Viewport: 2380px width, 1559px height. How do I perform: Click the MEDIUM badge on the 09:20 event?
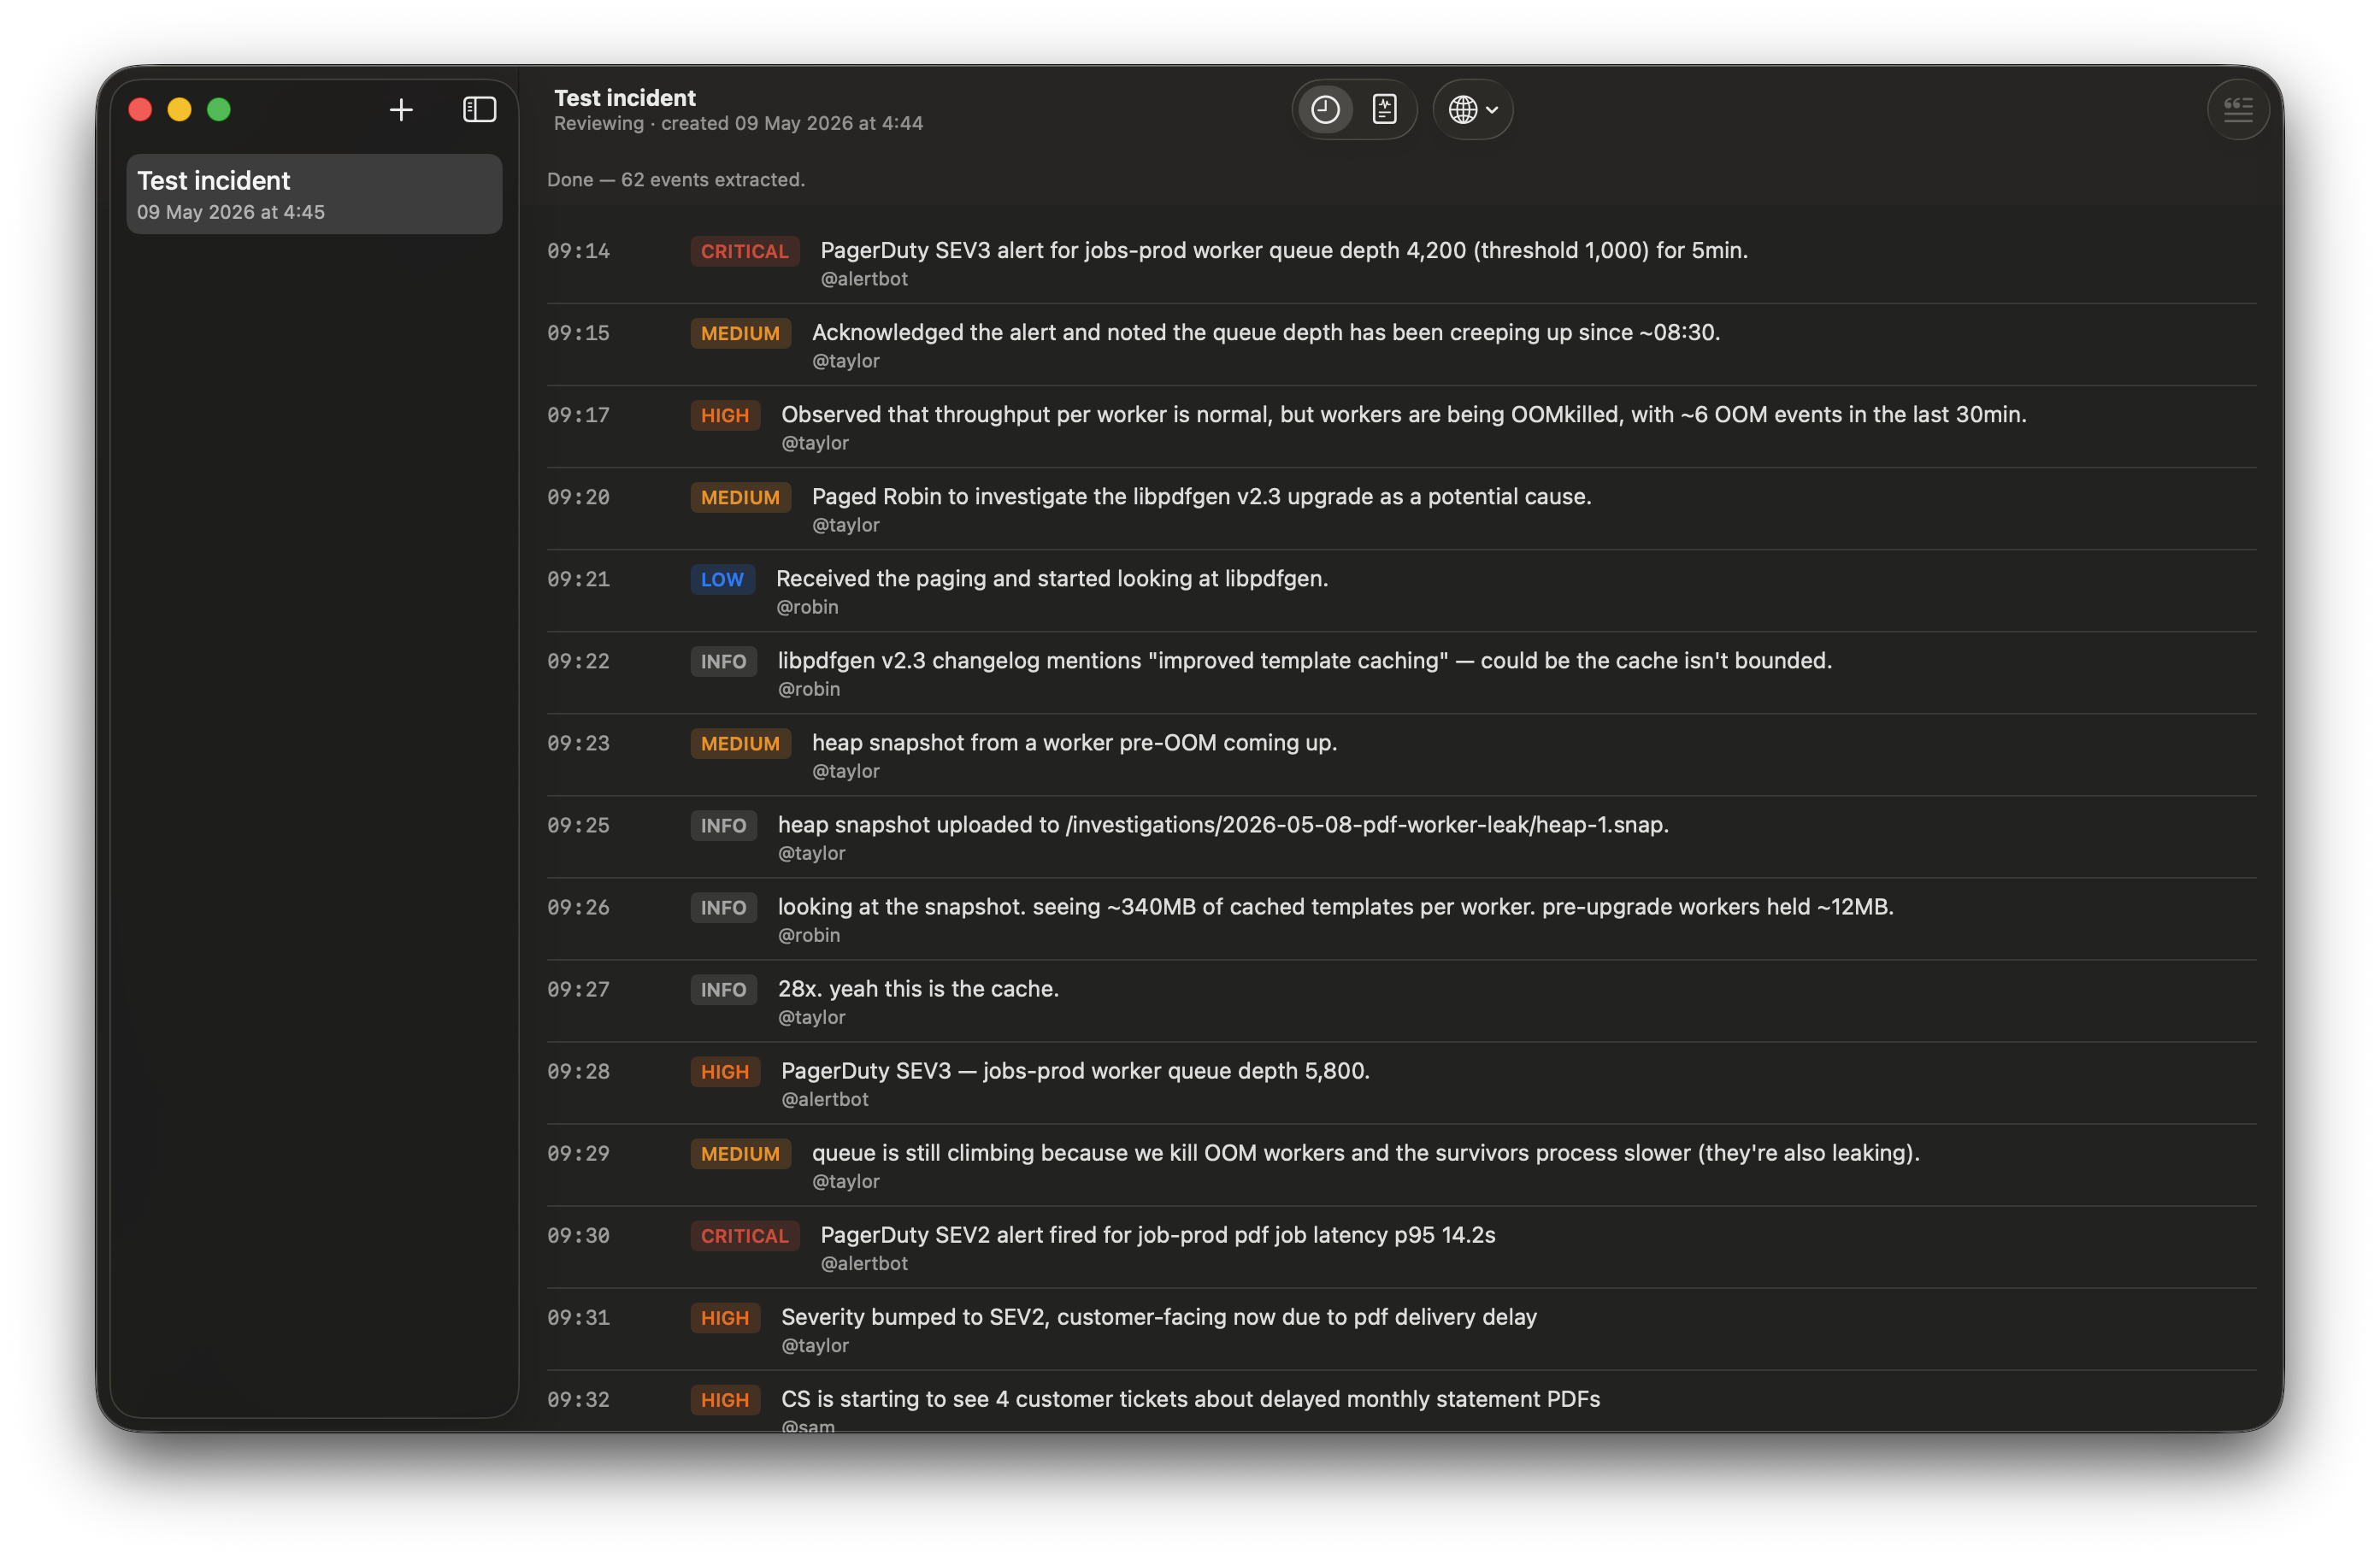coord(740,497)
